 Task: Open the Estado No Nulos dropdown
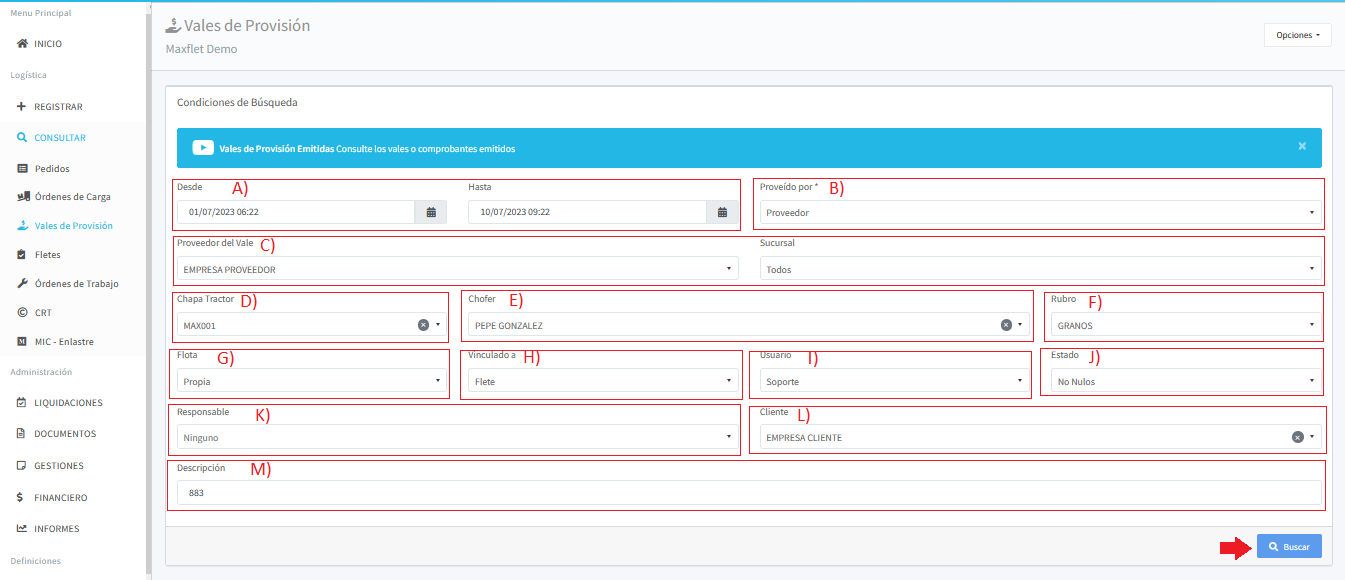(1184, 381)
